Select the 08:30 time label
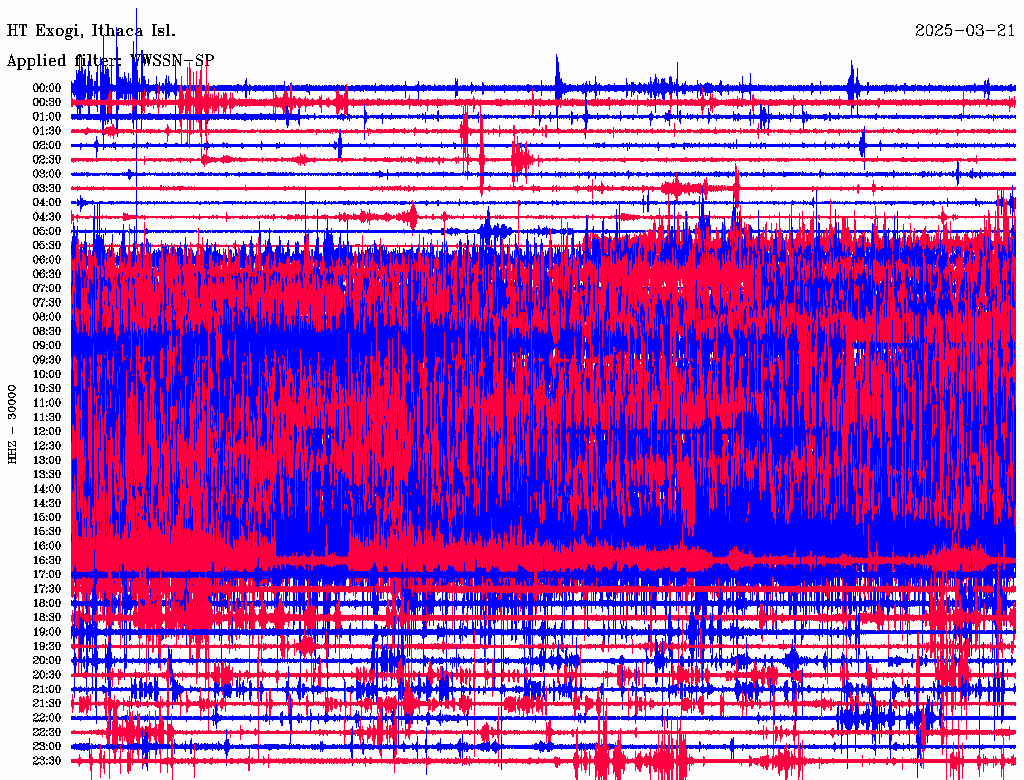 click(47, 331)
